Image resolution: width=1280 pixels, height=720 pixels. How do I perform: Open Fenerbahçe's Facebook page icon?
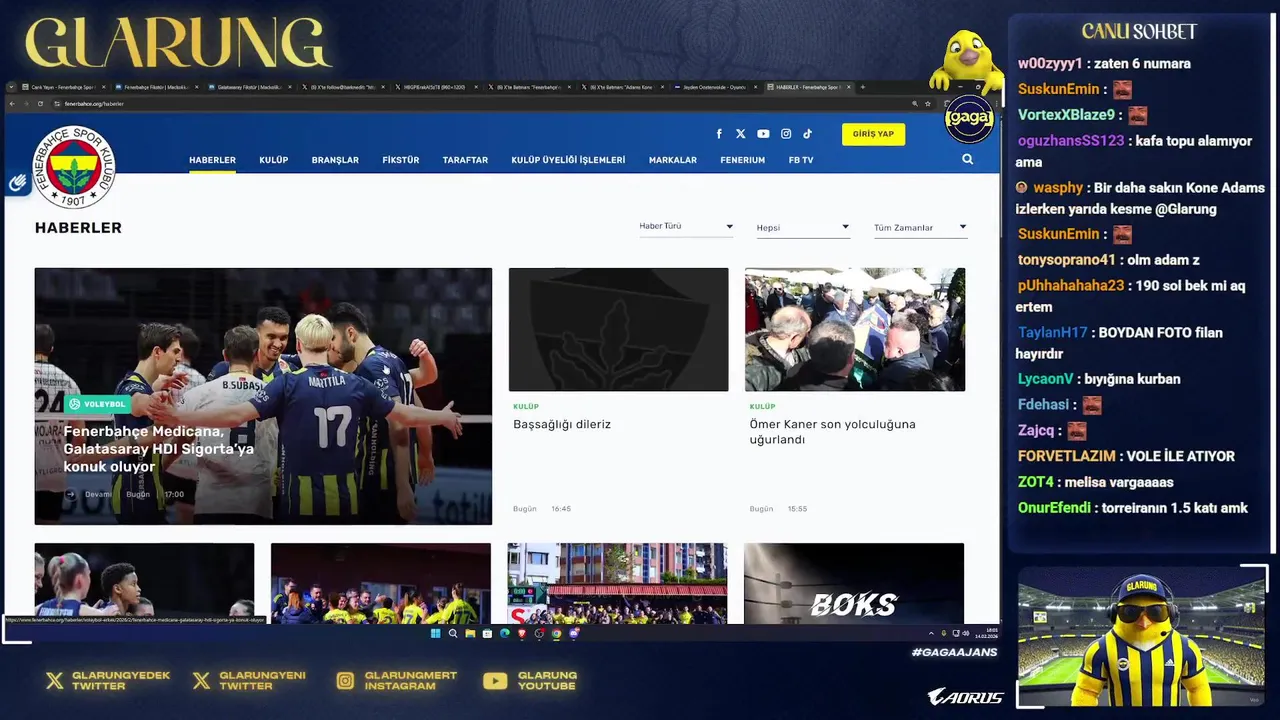[x=719, y=134]
